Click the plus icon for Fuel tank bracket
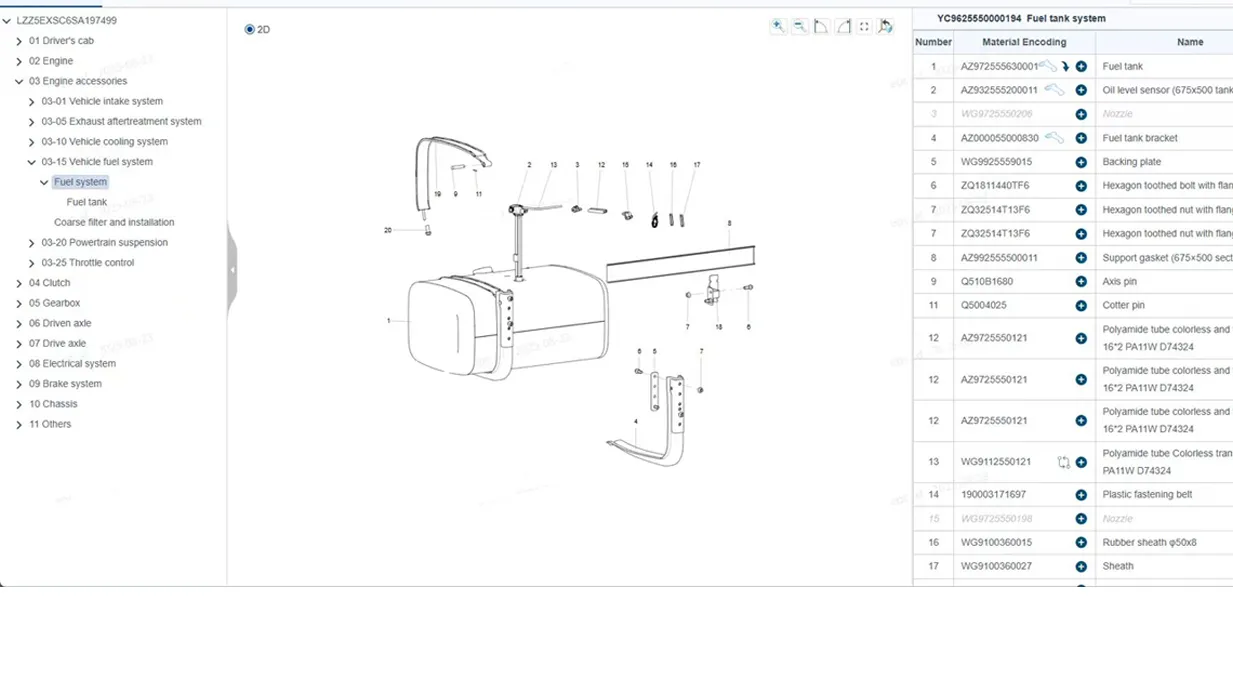This screenshot has width=1233, height=700. click(x=1081, y=138)
